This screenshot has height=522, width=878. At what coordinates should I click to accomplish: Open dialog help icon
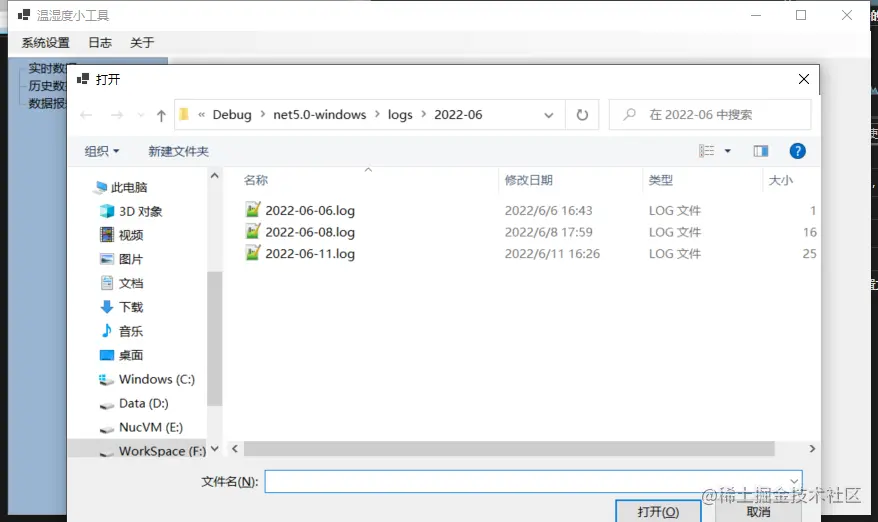(797, 151)
